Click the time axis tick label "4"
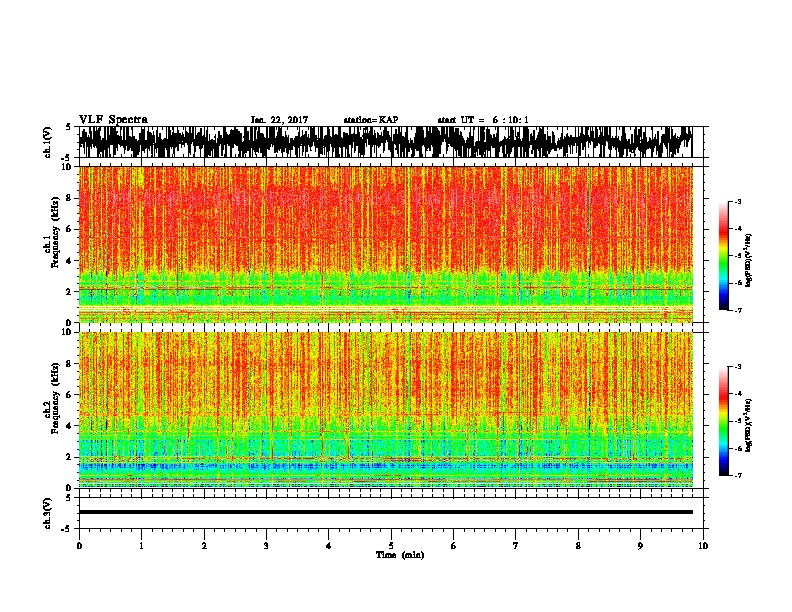 [x=329, y=546]
